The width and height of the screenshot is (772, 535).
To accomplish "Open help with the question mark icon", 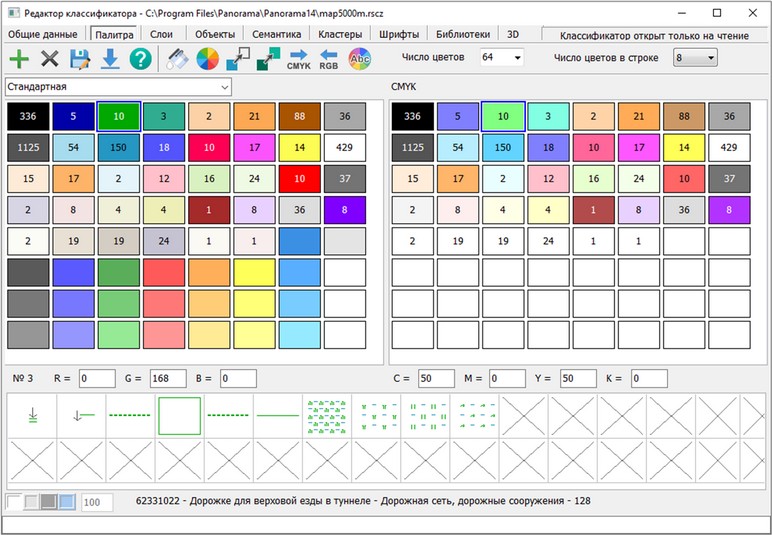I will click(x=141, y=60).
